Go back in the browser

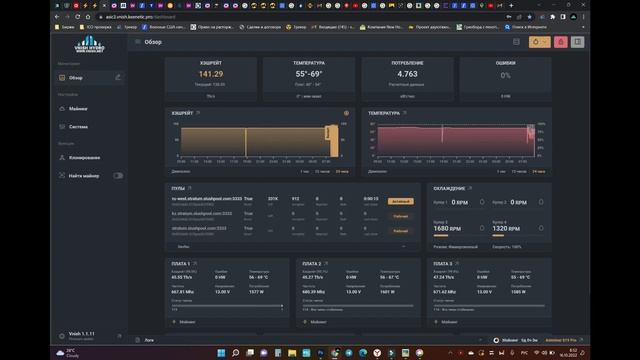pos(57,17)
